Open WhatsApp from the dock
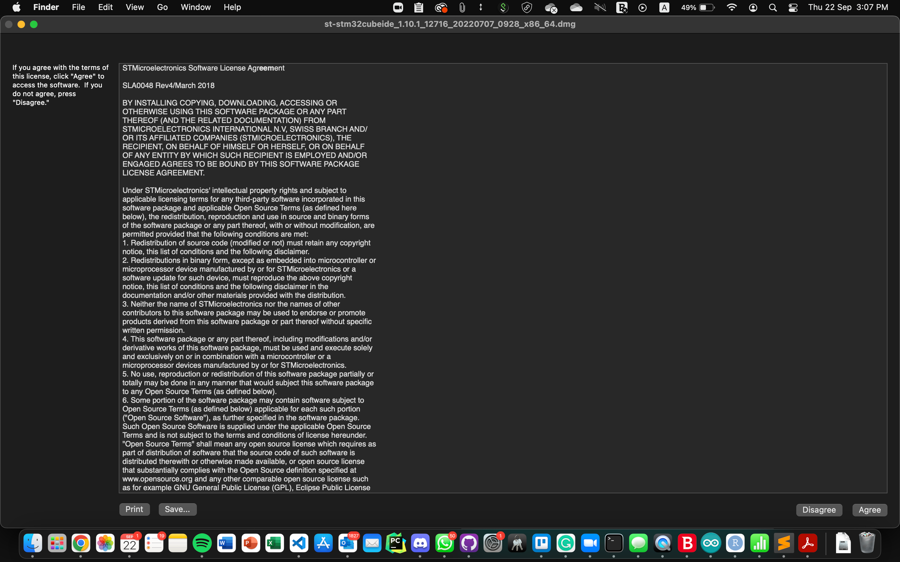Viewport: 900px width, 562px height. [444, 543]
